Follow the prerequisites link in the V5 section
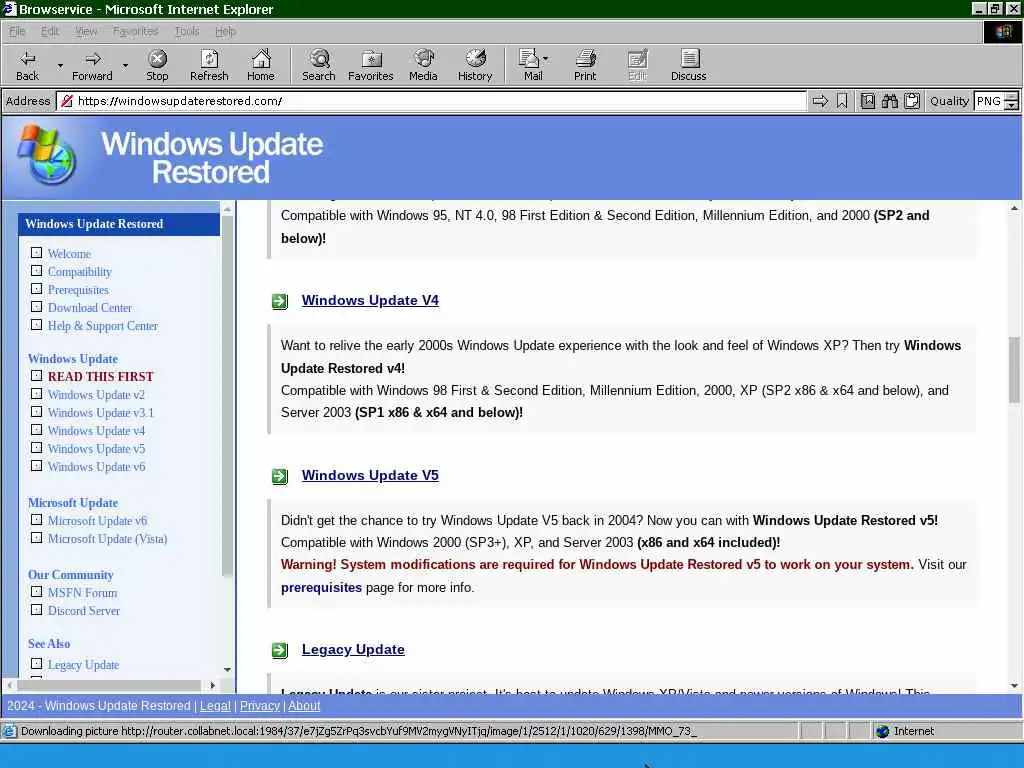 click(321, 588)
